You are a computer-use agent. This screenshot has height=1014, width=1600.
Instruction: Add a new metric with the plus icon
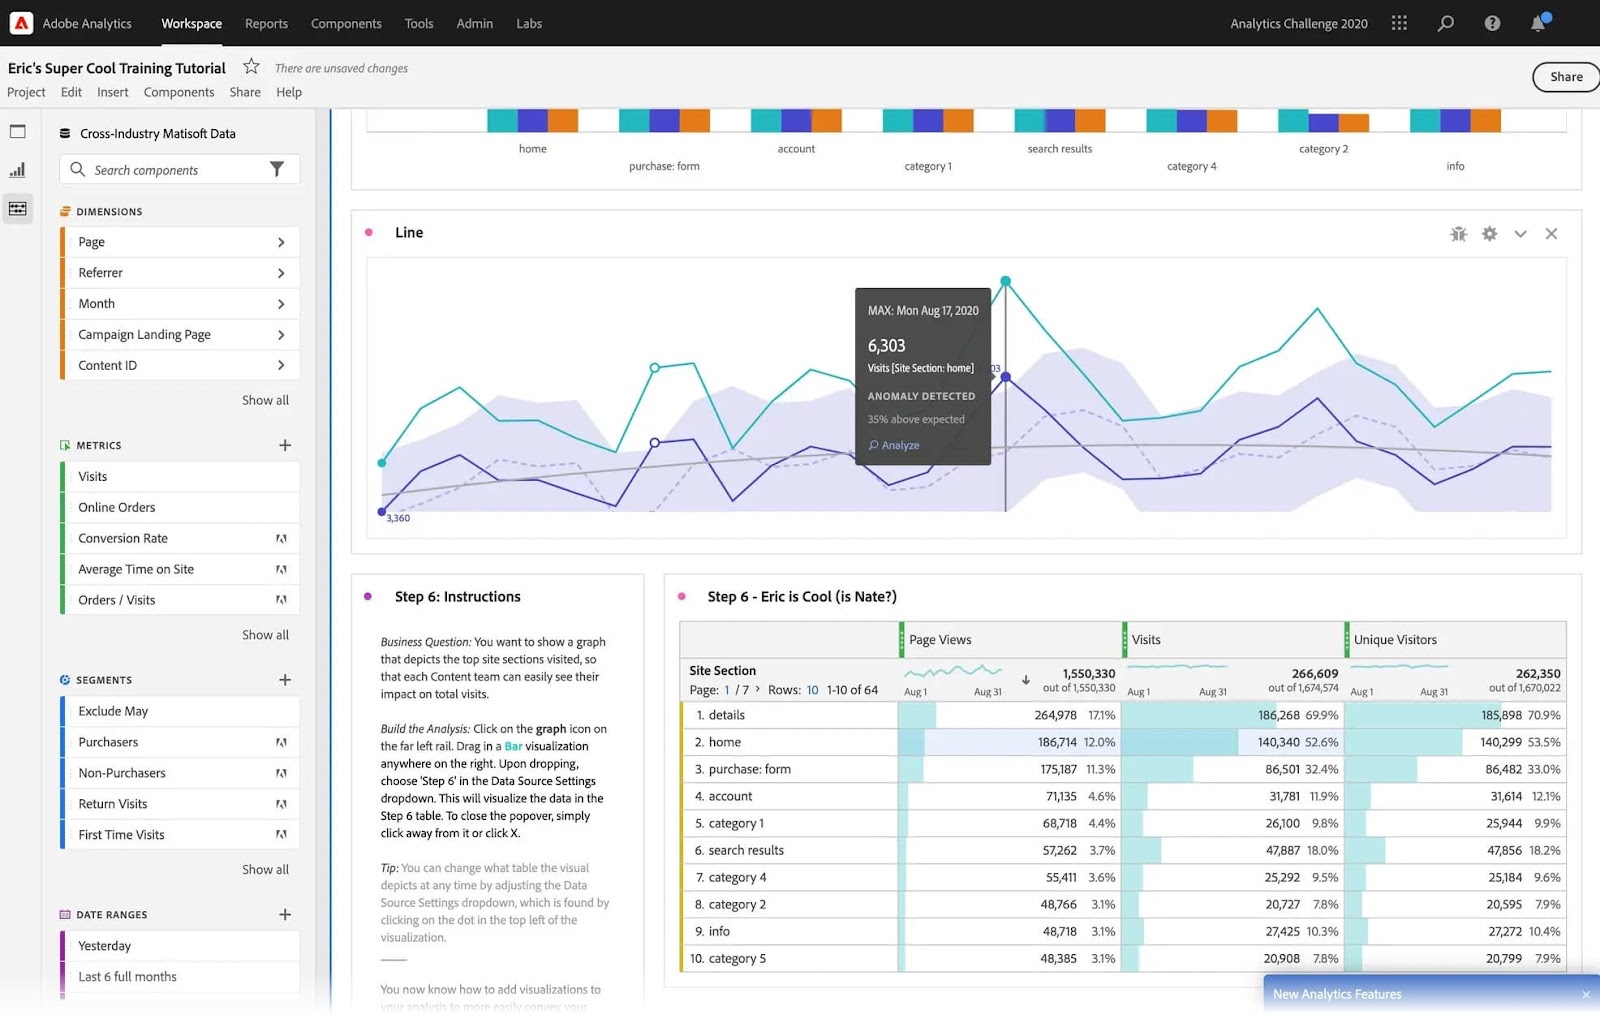(284, 445)
